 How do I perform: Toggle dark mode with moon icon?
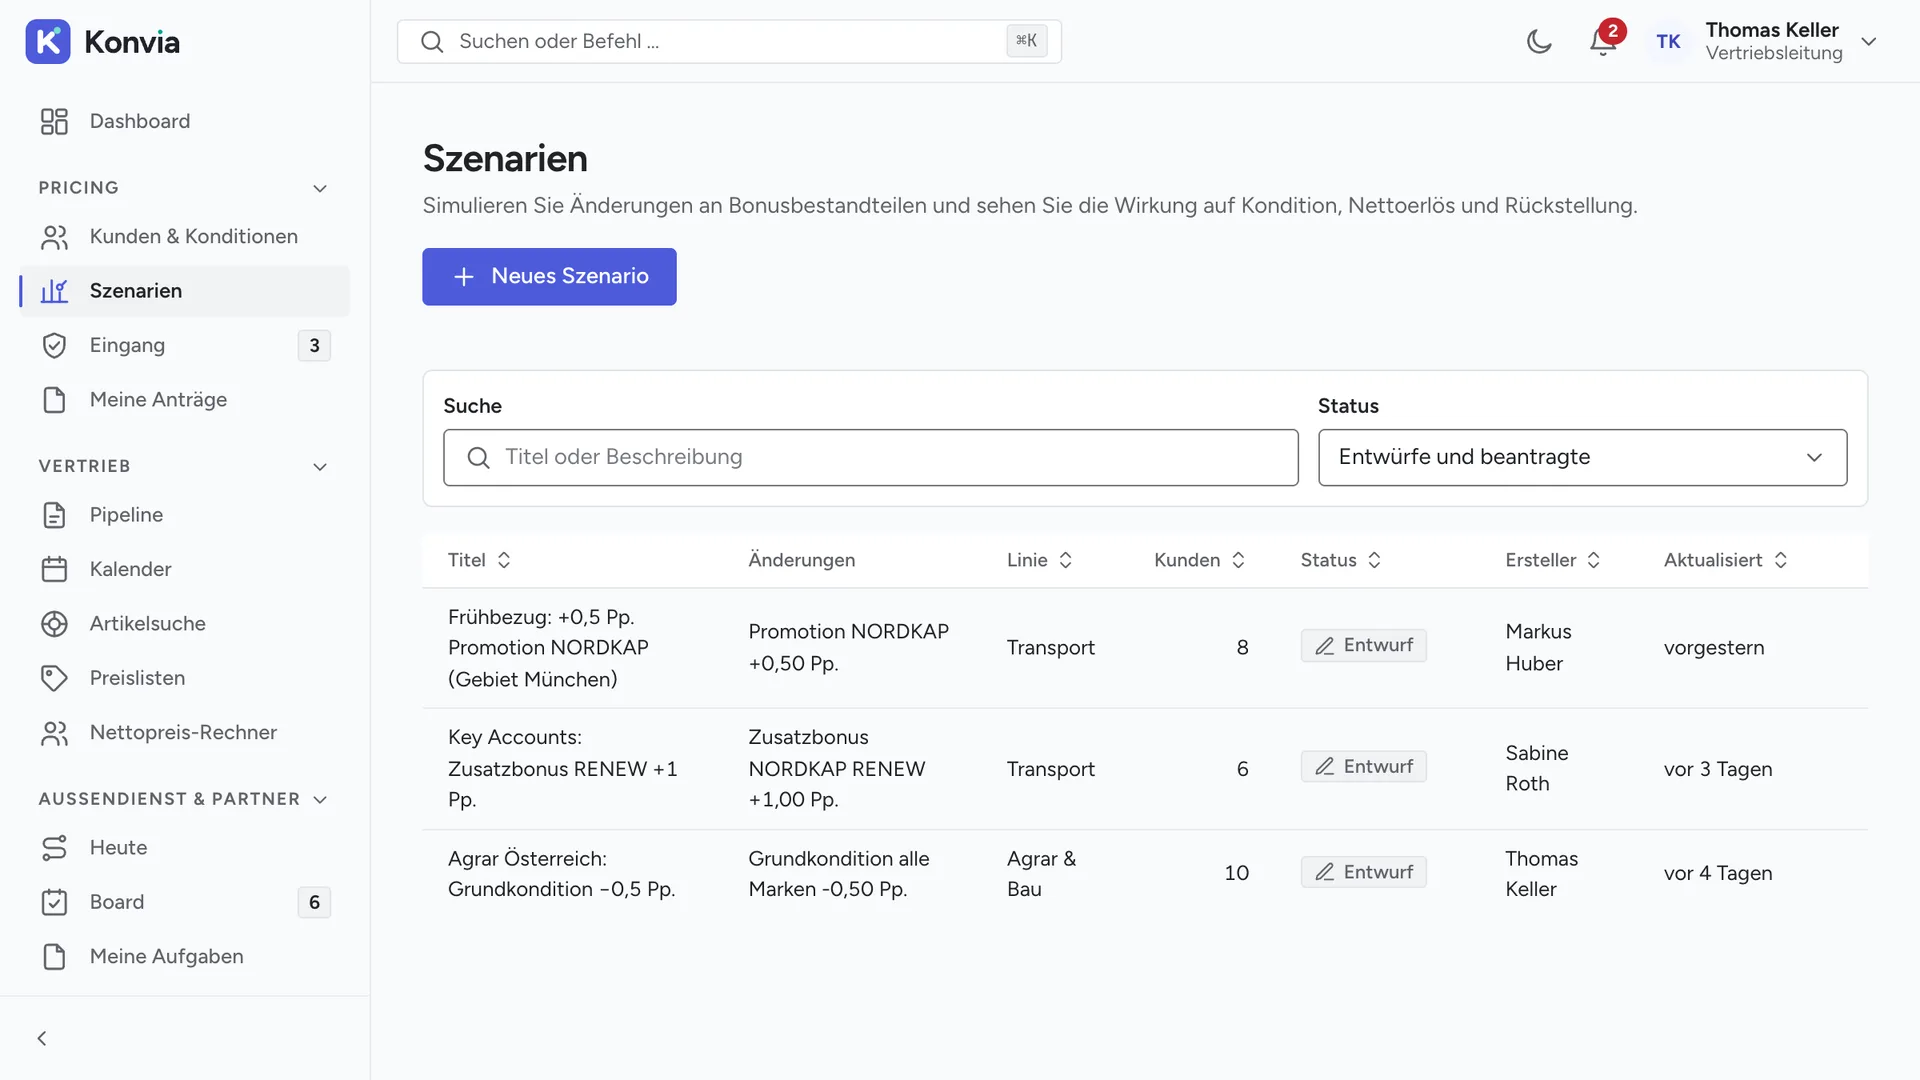(1539, 41)
